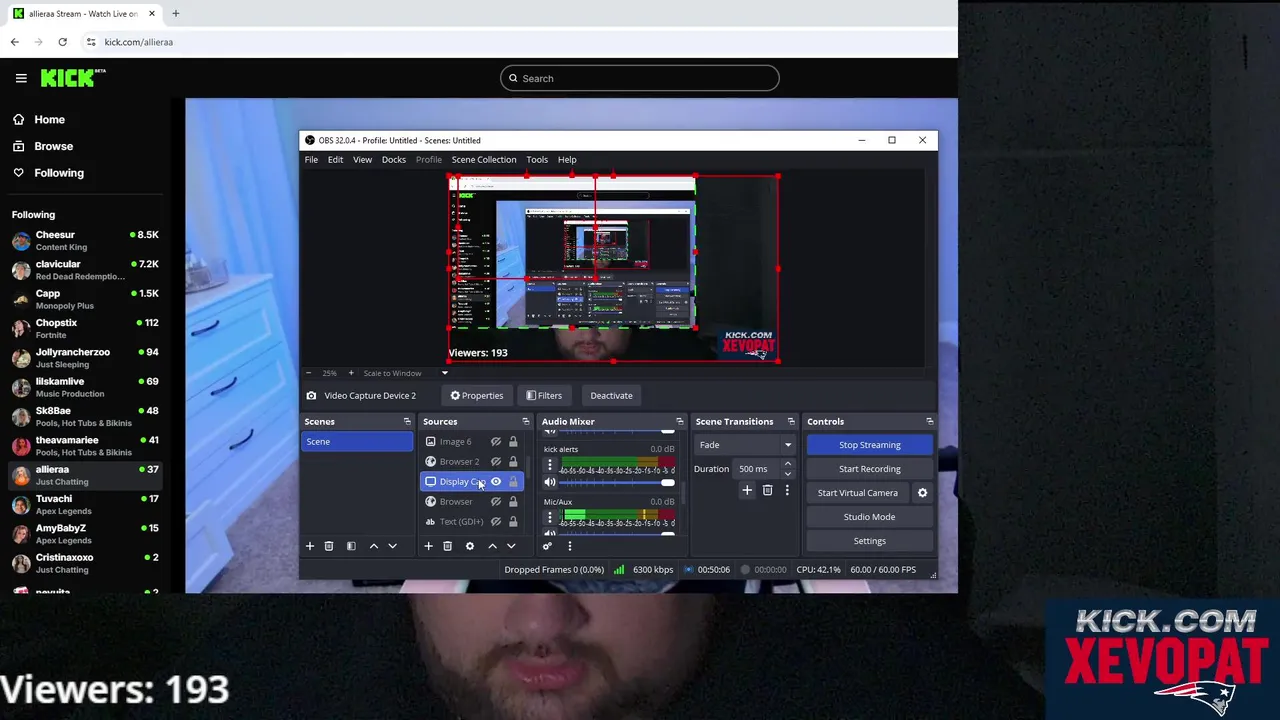Open the OBS Help menu
Image resolution: width=1280 pixels, height=720 pixels.
click(x=567, y=159)
